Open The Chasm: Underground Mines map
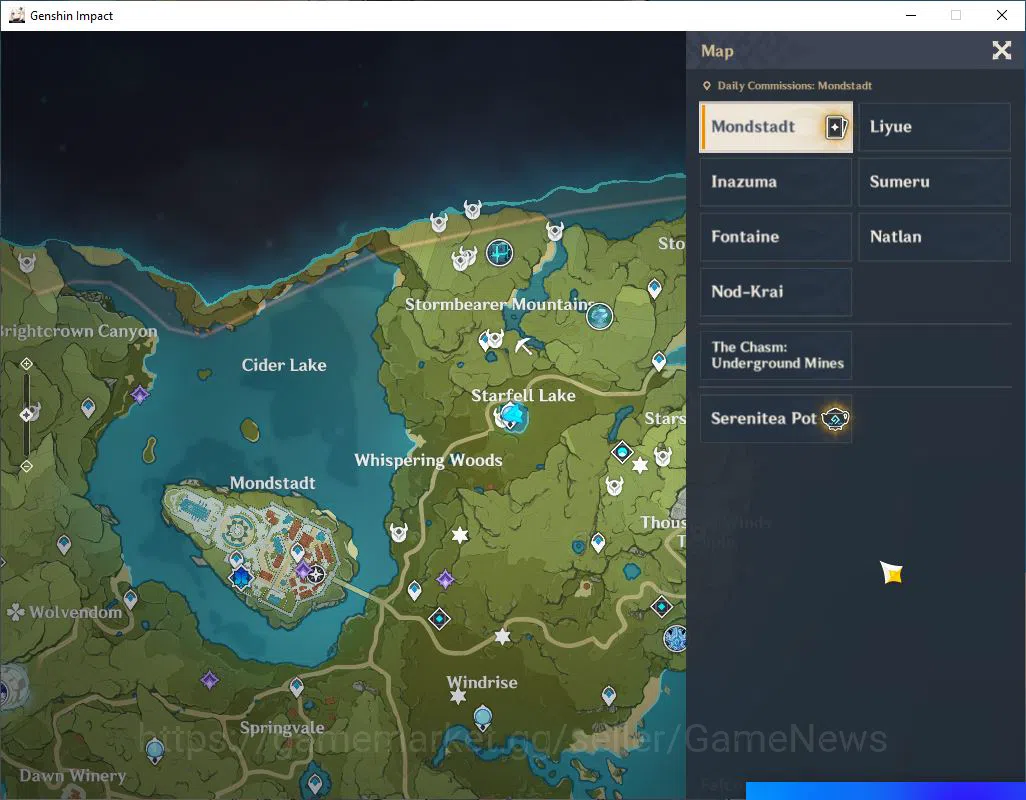The width and height of the screenshot is (1026, 800). click(776, 355)
